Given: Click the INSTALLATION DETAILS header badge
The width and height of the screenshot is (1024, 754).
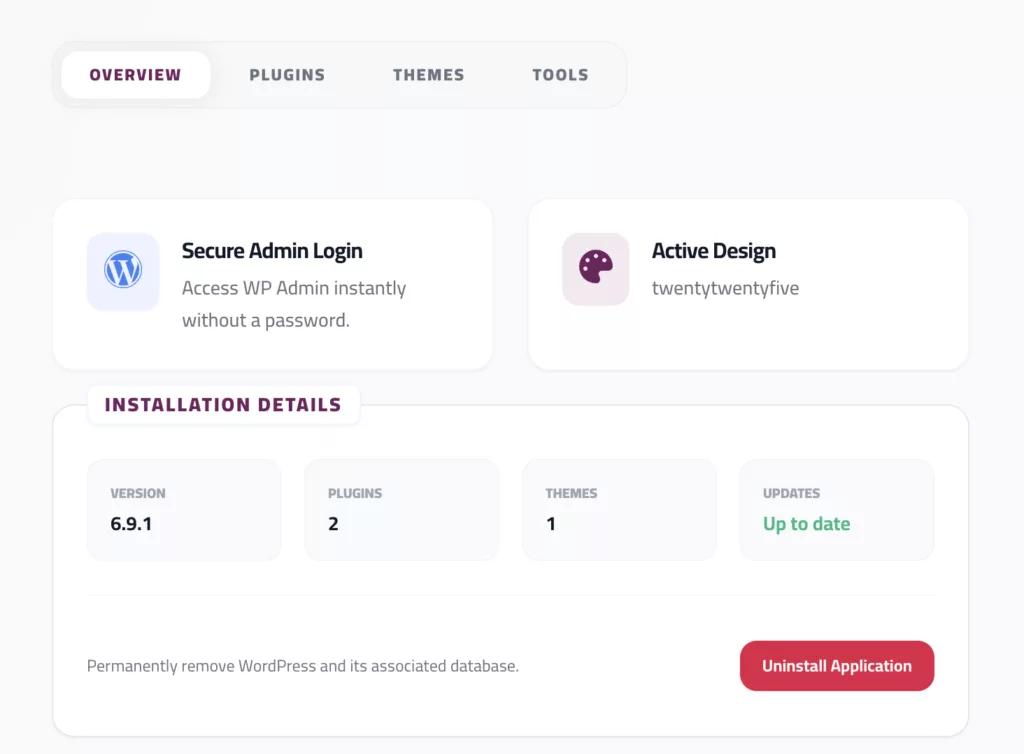Looking at the screenshot, I should [x=223, y=405].
